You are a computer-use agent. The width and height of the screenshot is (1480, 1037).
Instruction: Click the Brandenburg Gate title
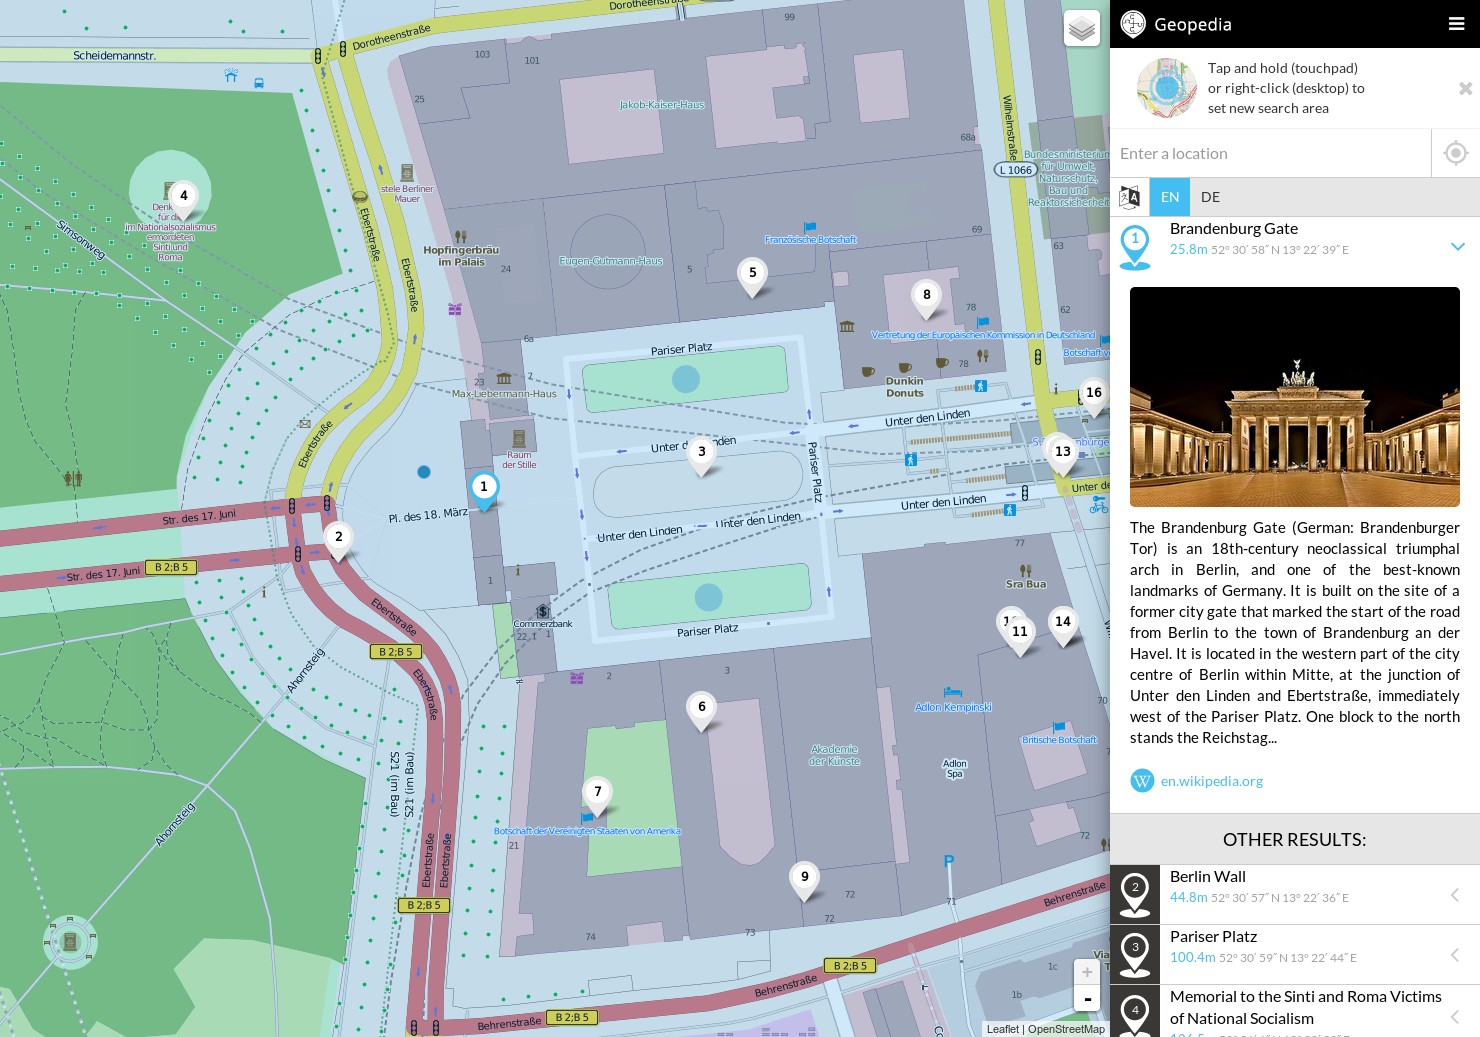pyautogui.click(x=1234, y=229)
